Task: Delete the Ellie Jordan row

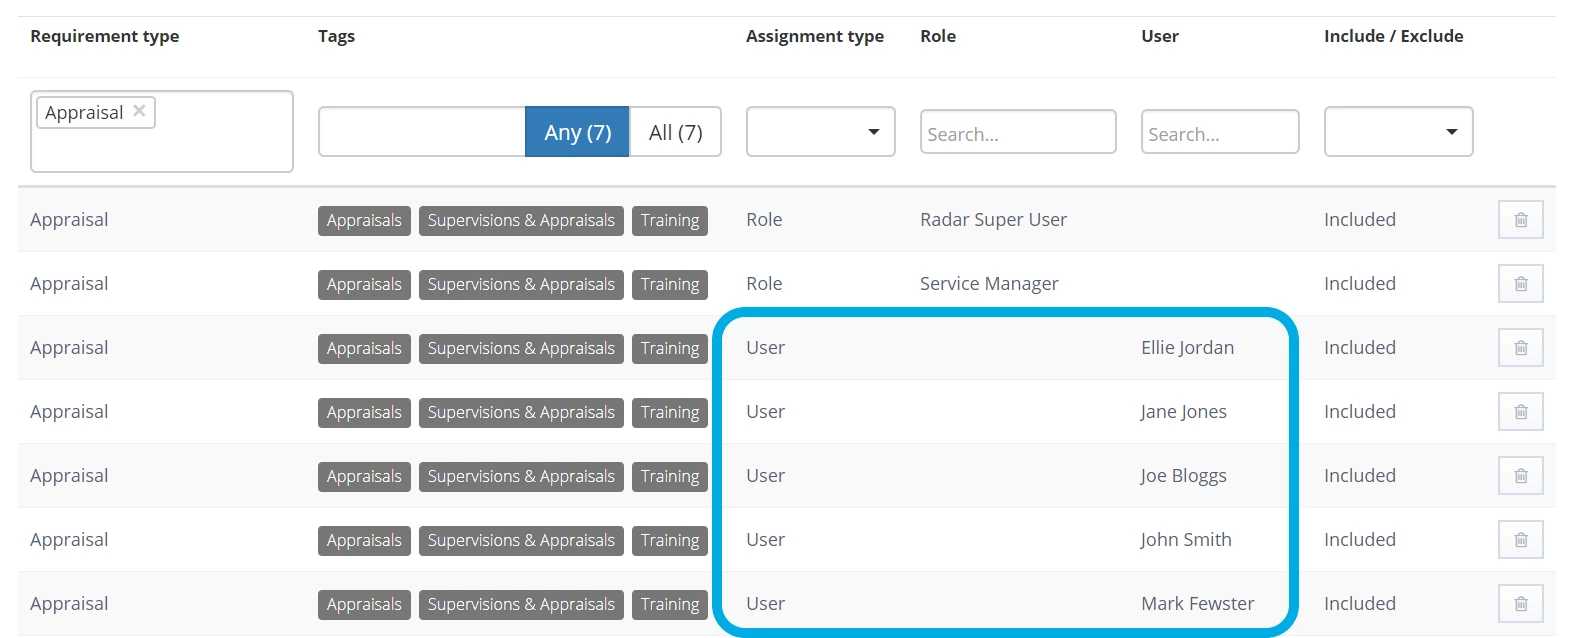Action: coord(1520,348)
